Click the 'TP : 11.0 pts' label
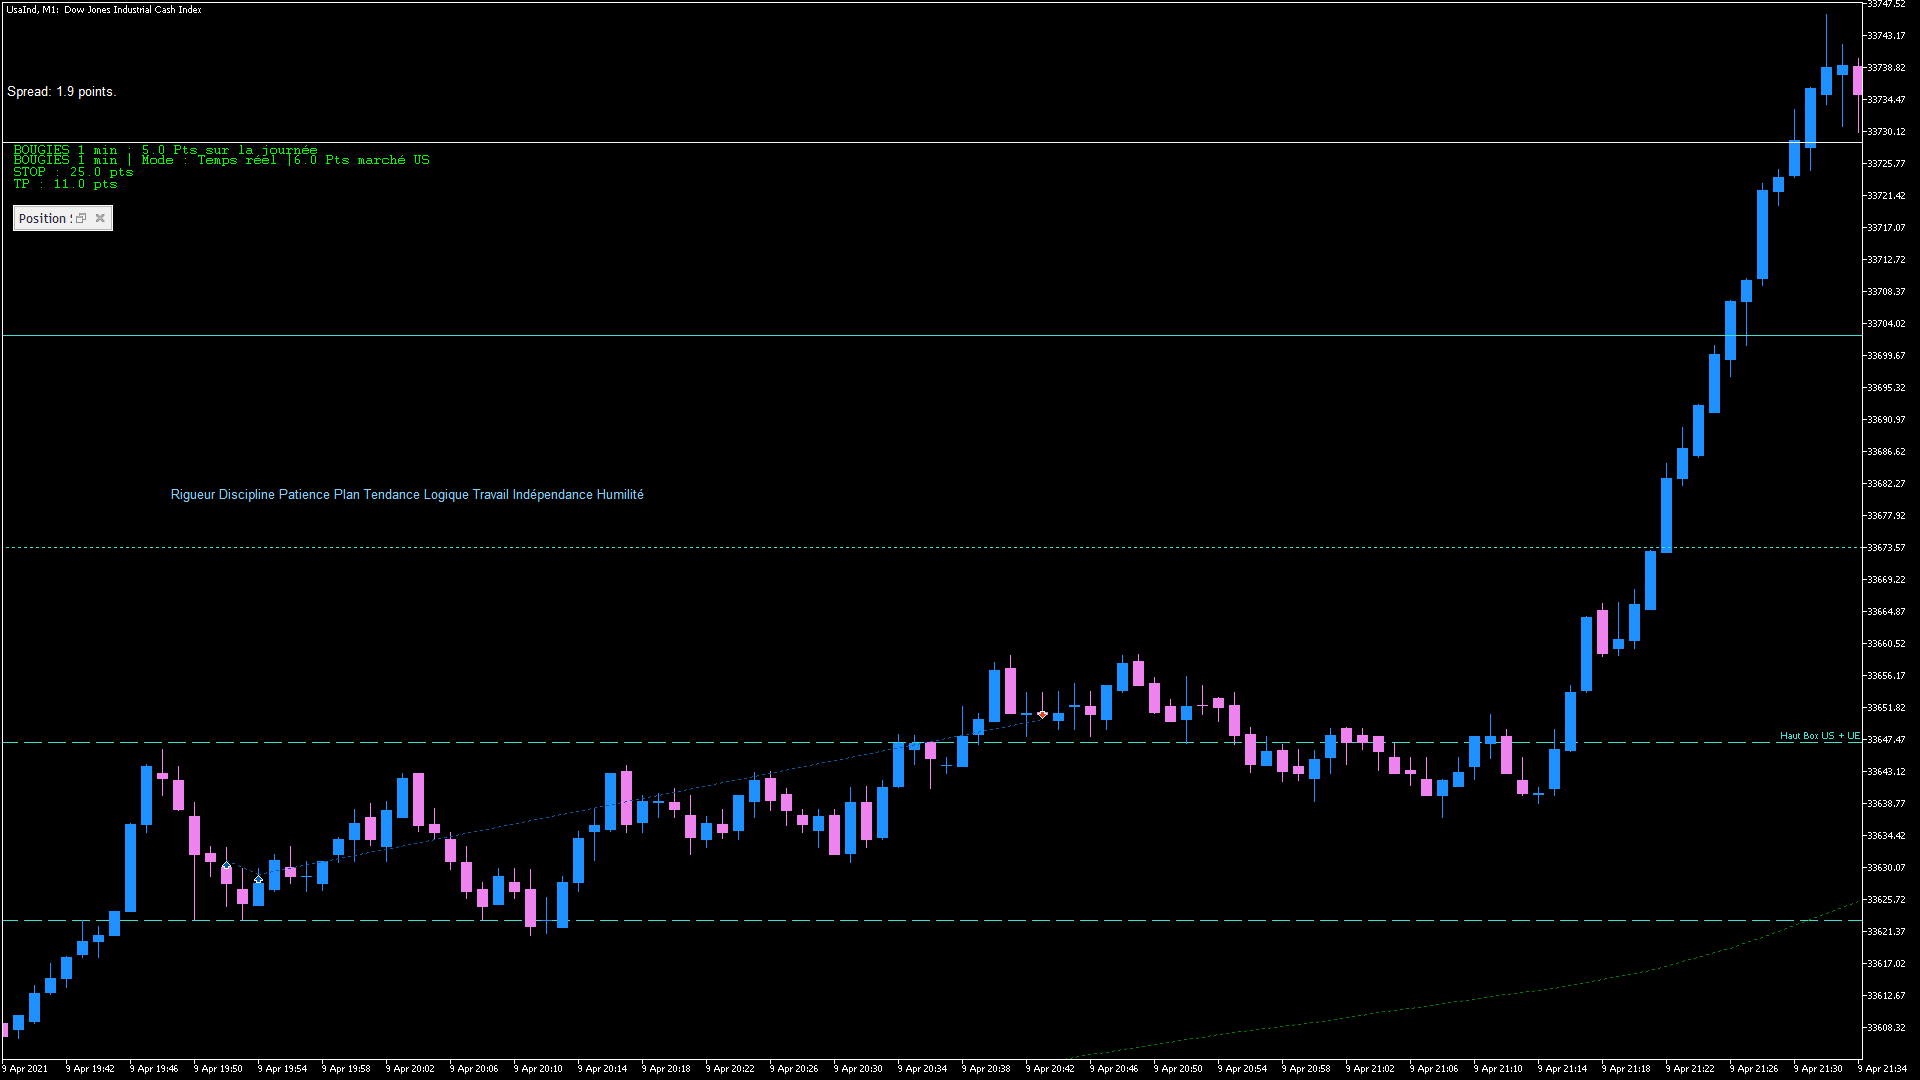This screenshot has width=1920, height=1080. point(65,184)
